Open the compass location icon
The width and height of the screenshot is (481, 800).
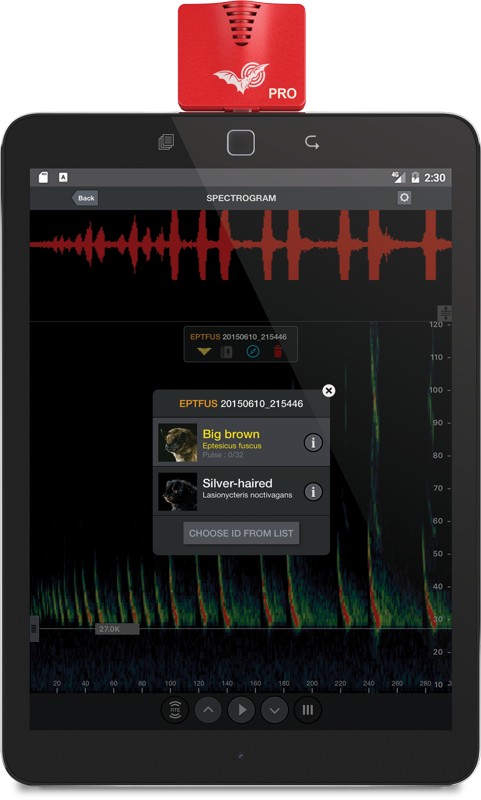point(253,351)
